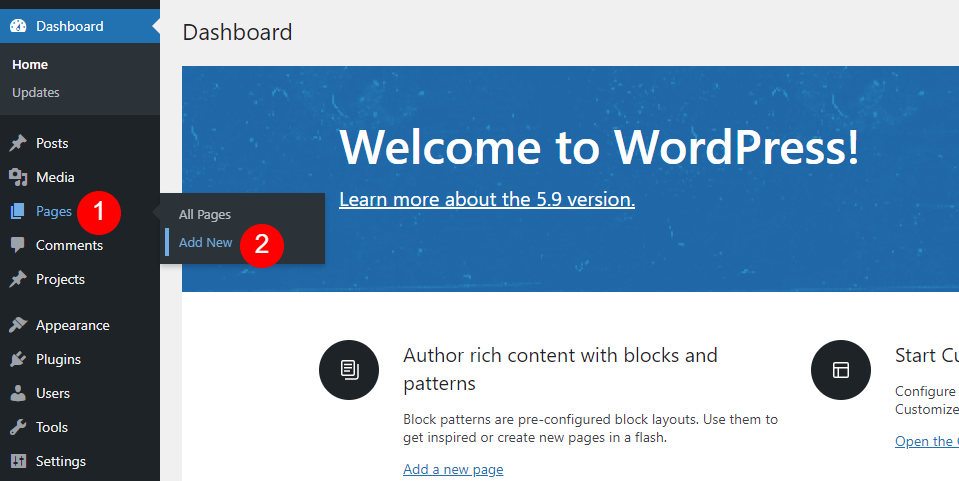
Task: Click the Open the link under Start Cu
Action: click(x=927, y=441)
